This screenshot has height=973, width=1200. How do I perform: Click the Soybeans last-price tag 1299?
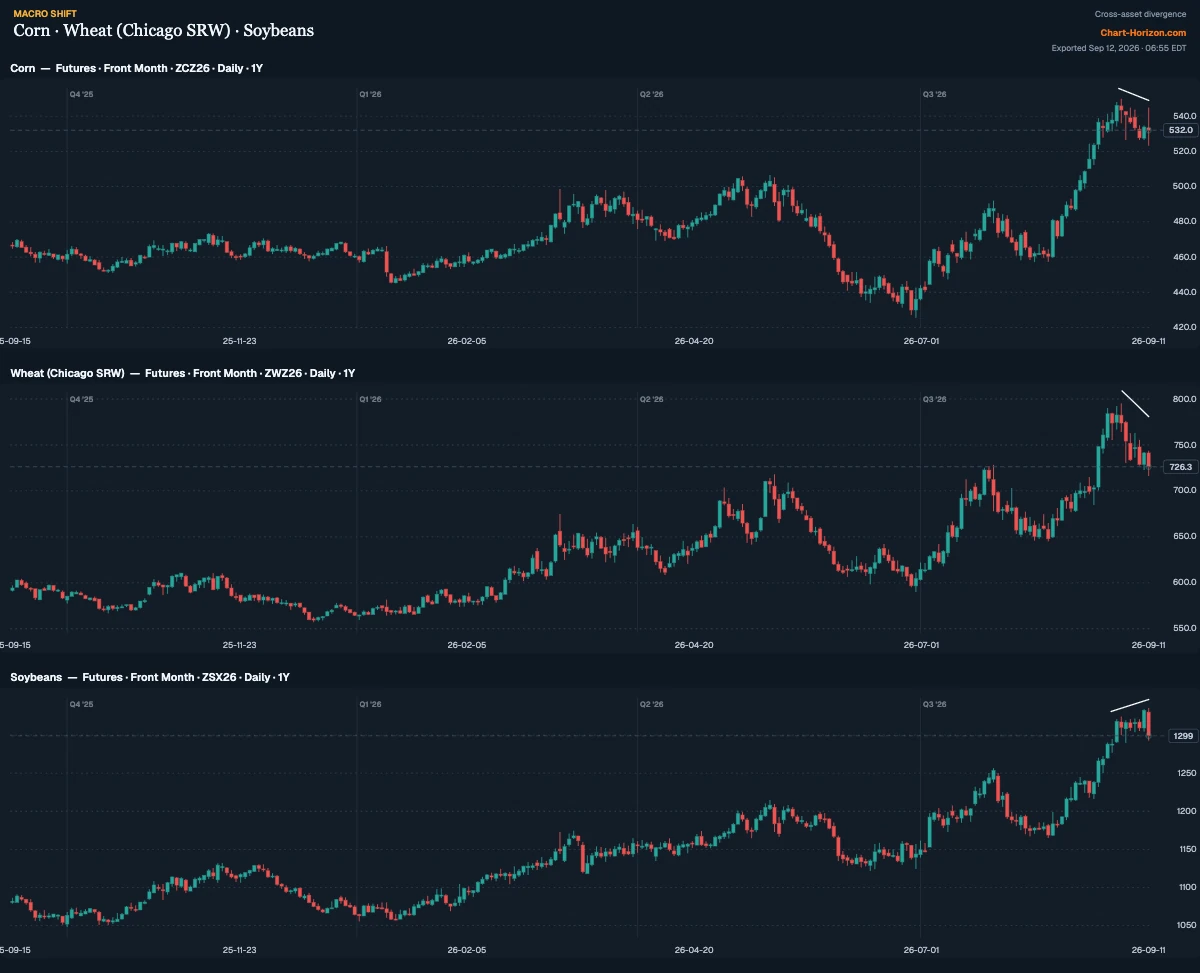1184,736
